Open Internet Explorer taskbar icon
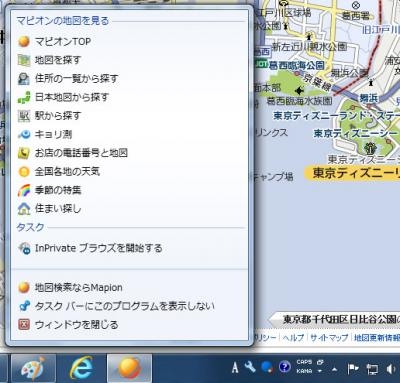This screenshot has height=383, width=400. point(81,368)
